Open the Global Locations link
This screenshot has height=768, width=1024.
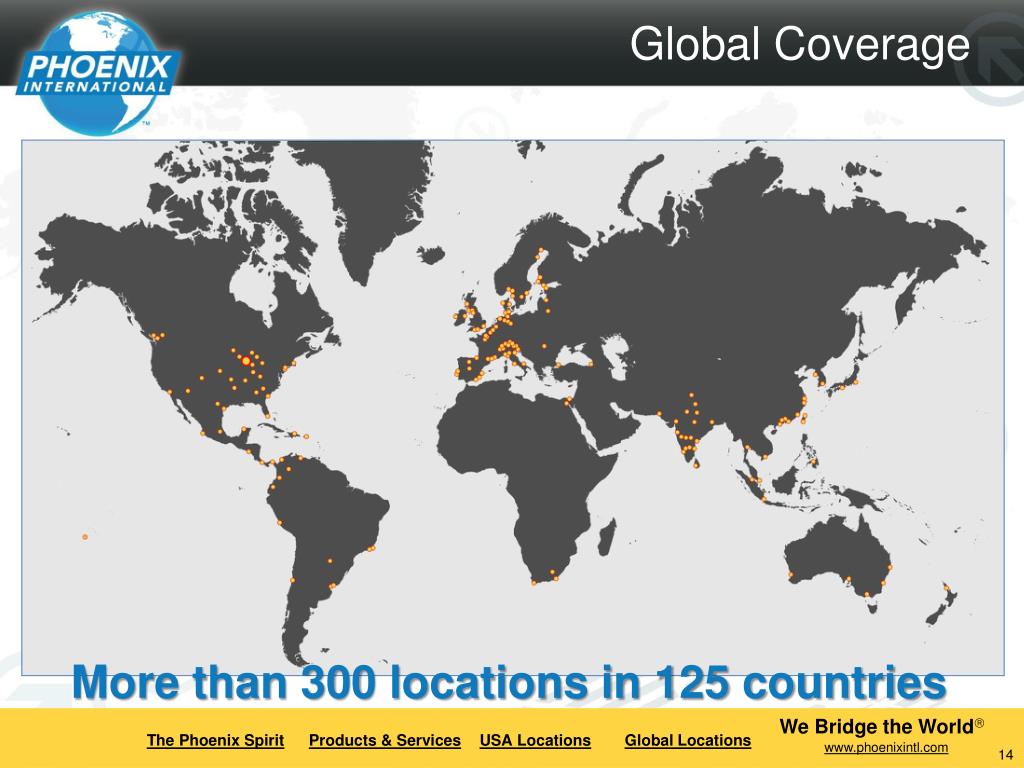[688, 740]
